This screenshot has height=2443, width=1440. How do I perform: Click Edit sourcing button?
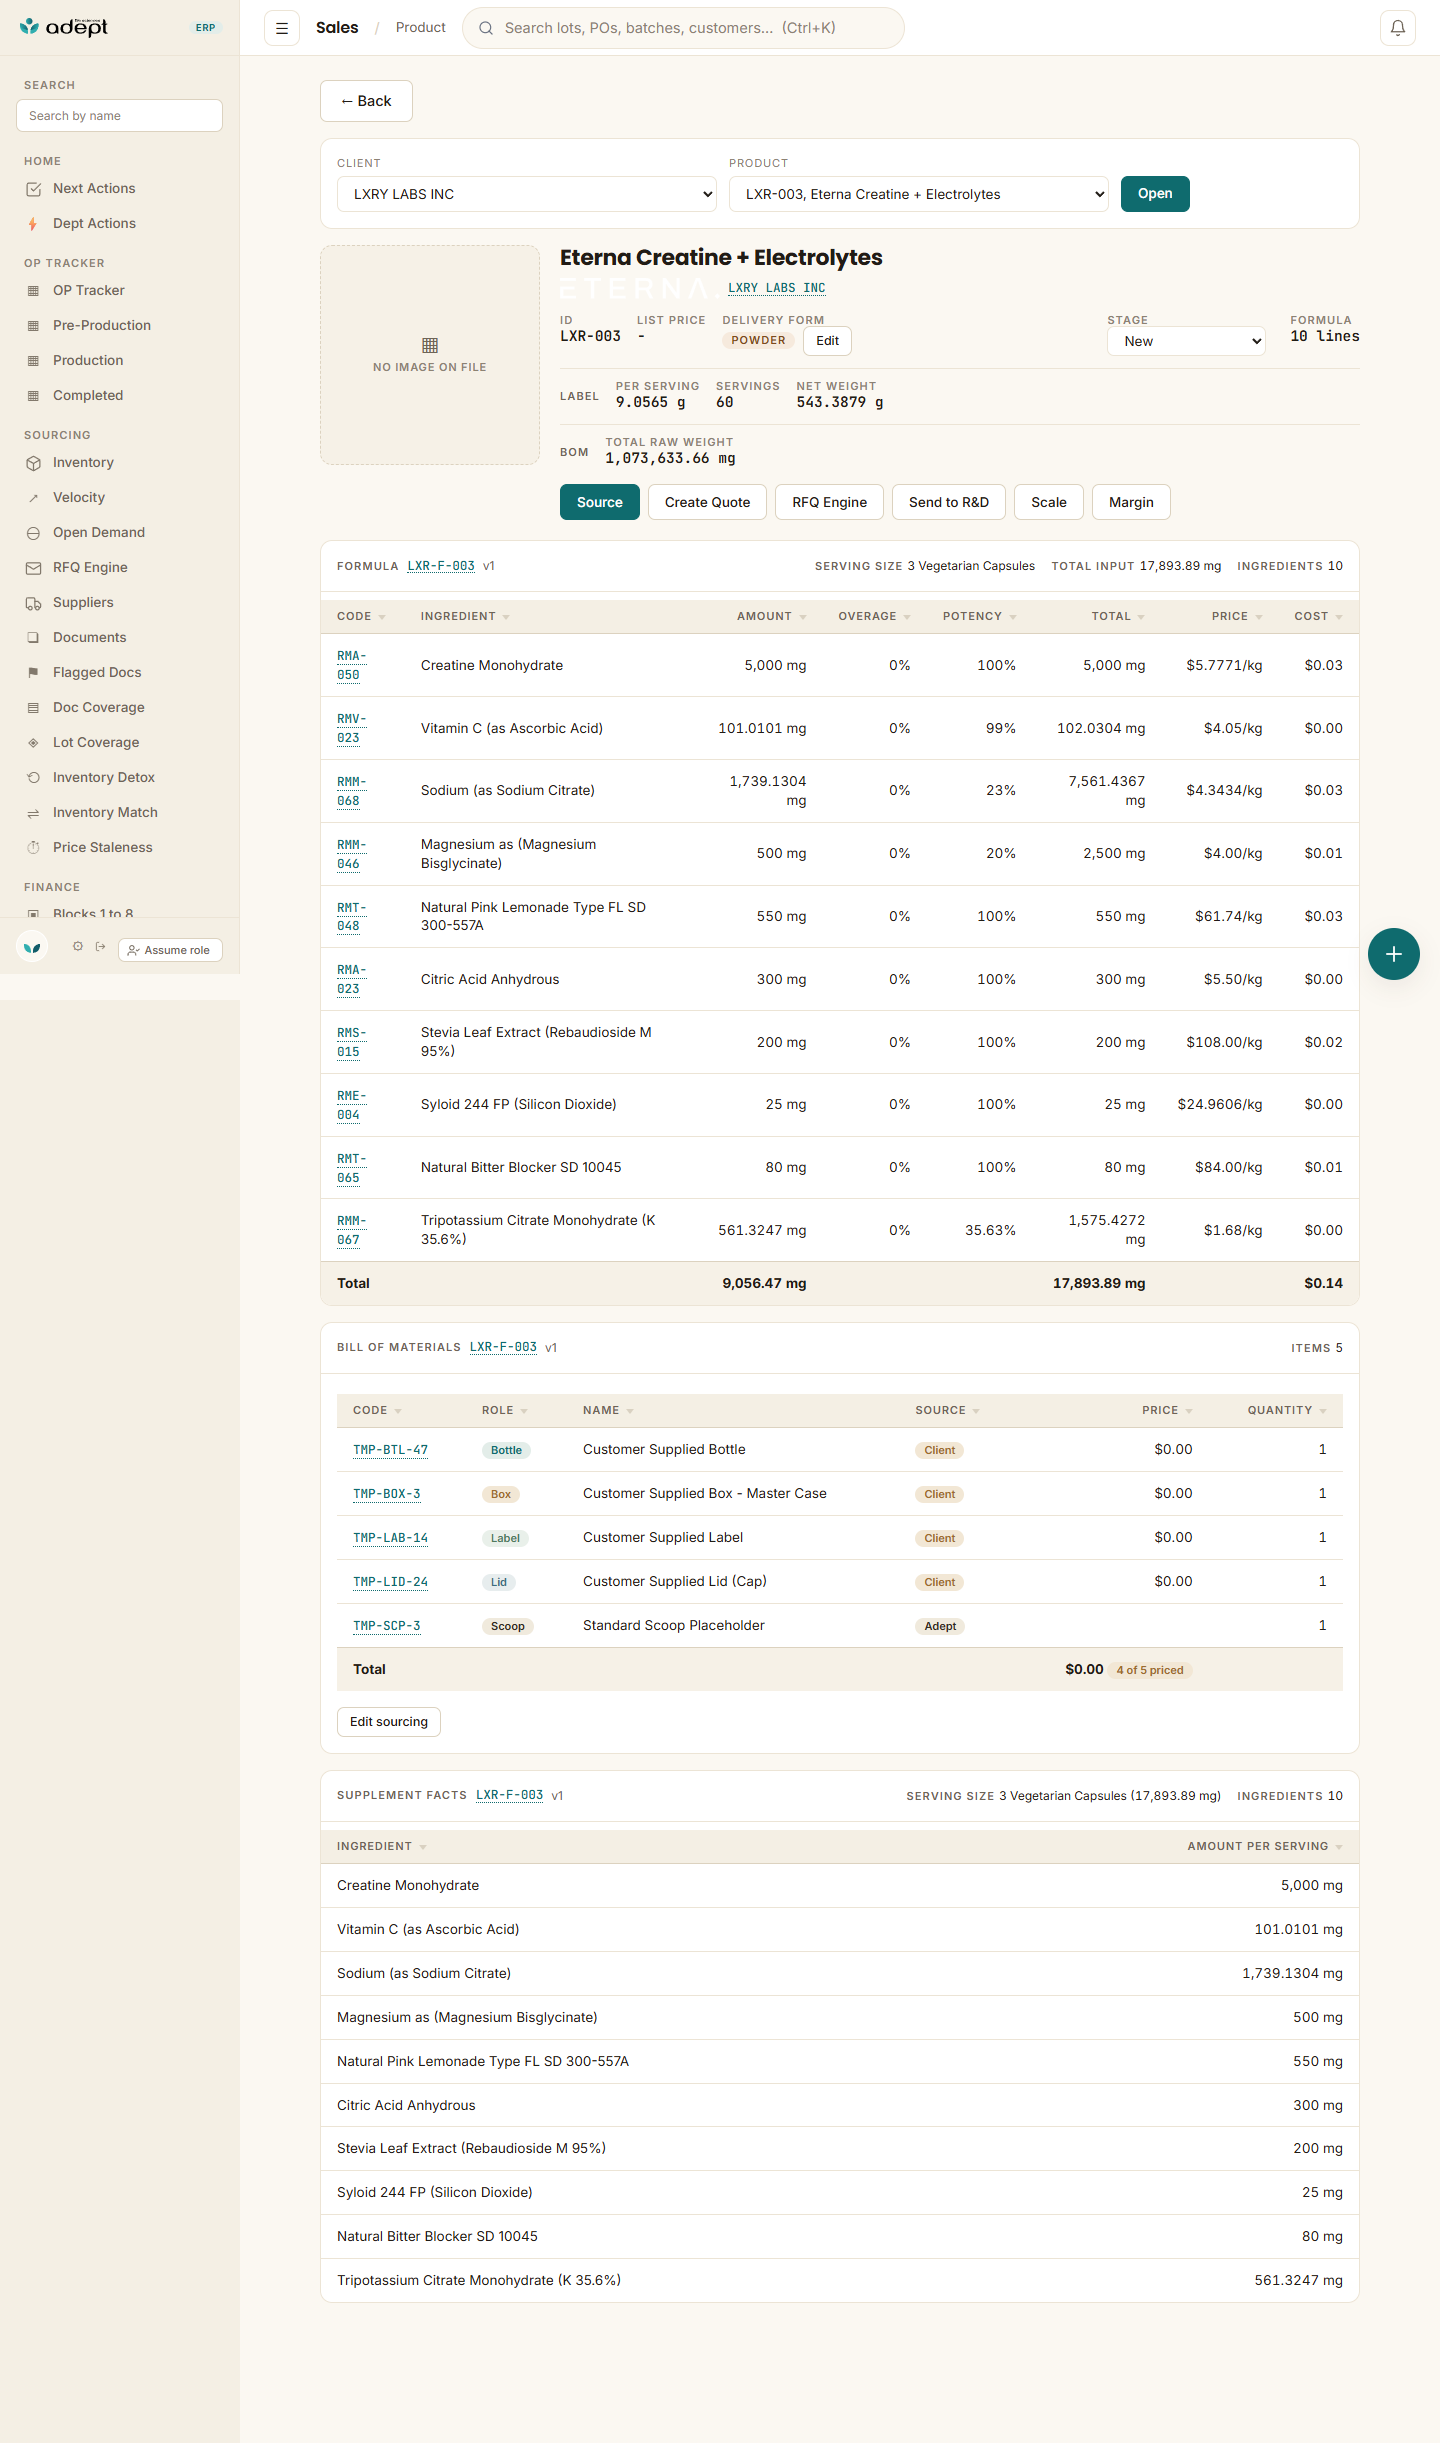(389, 1722)
